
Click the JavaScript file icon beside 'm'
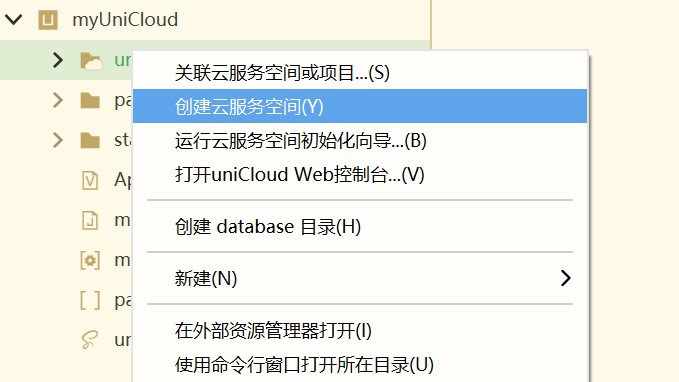click(x=90, y=220)
